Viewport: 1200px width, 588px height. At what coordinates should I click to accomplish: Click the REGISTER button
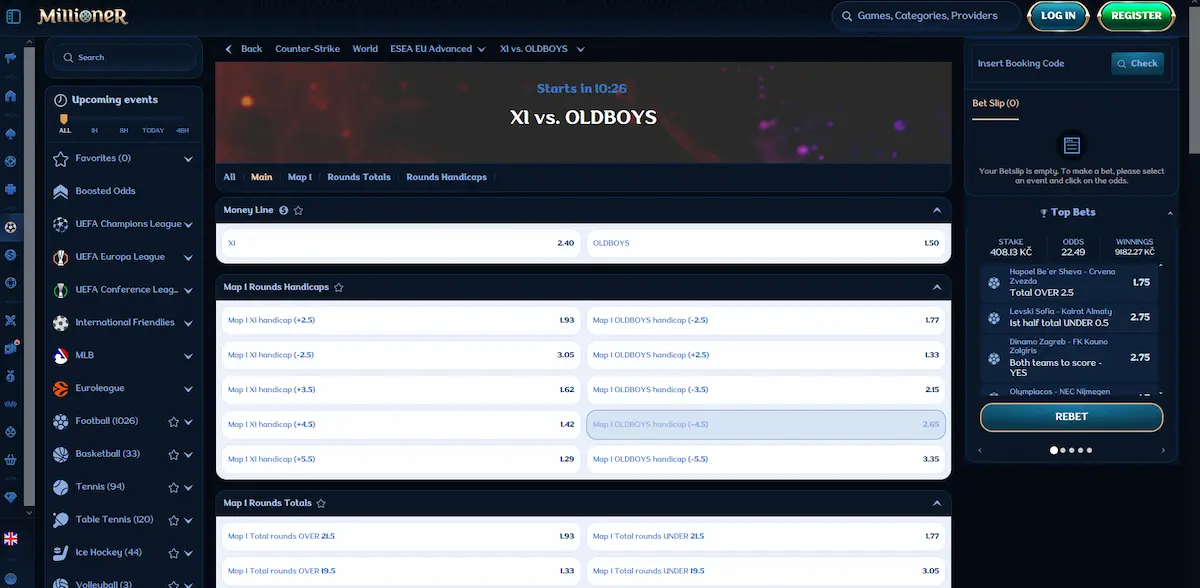point(1136,16)
